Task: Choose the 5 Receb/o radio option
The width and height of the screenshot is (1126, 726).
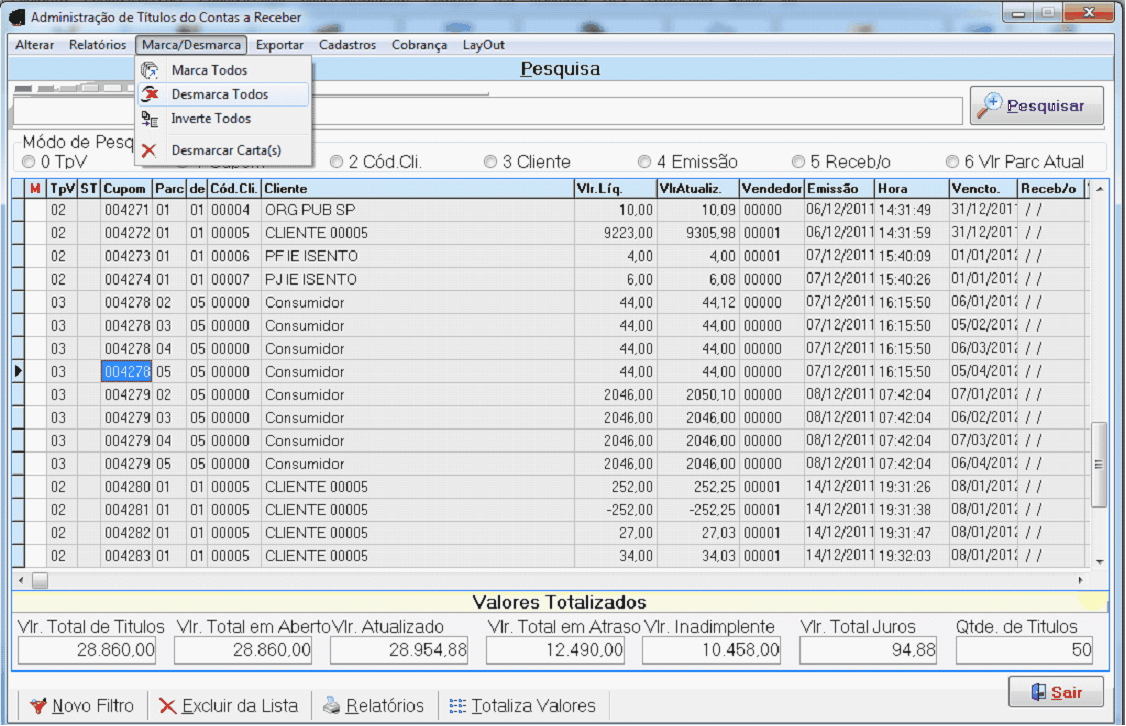Action: 798,162
